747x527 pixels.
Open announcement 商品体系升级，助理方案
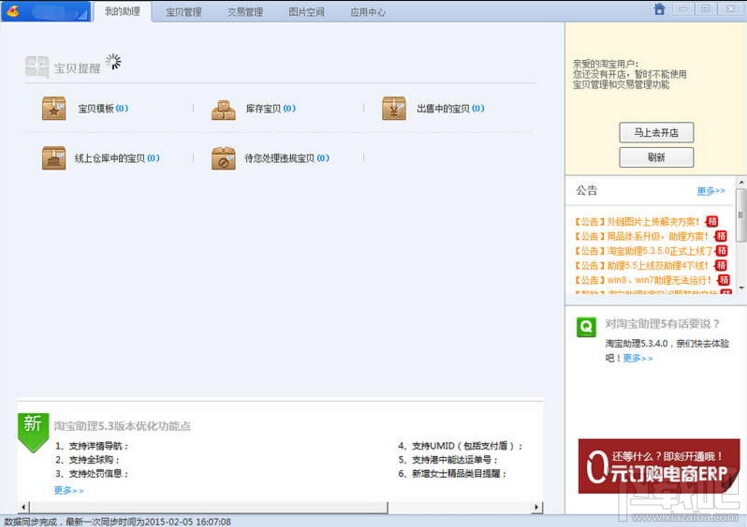tap(643, 236)
